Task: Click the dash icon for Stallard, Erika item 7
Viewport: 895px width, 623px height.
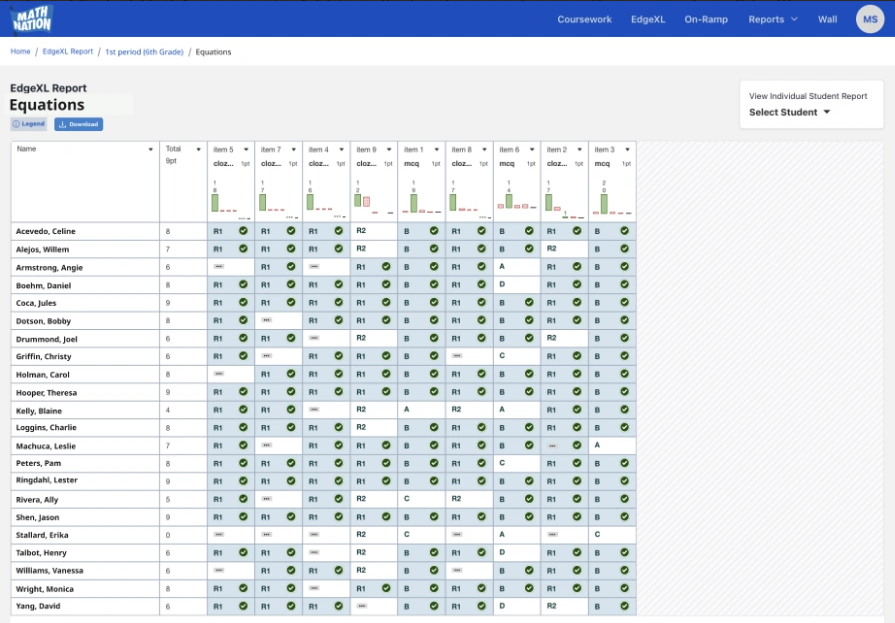Action: click(266, 535)
